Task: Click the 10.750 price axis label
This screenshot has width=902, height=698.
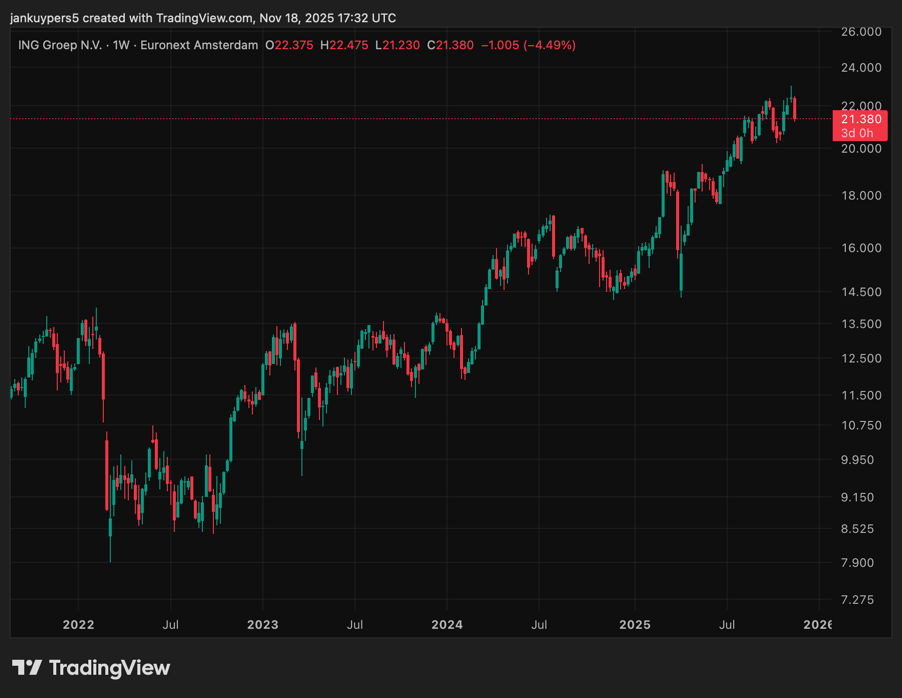Action: point(861,425)
